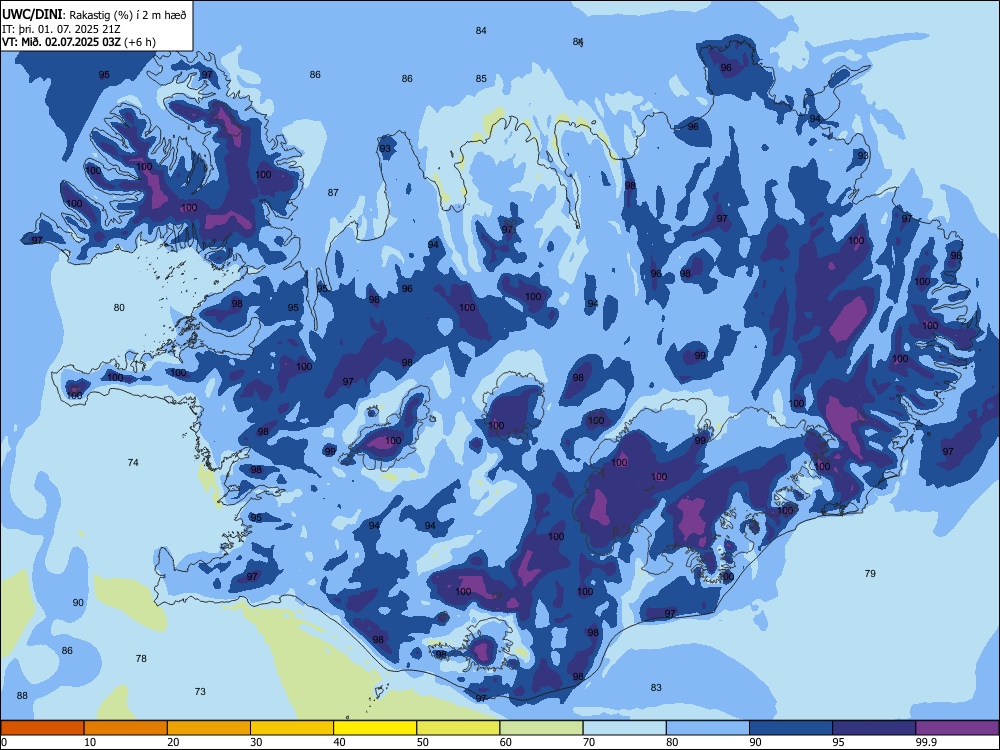Click the legend tick label "60"
The width and height of the screenshot is (1000, 750).
506,742
